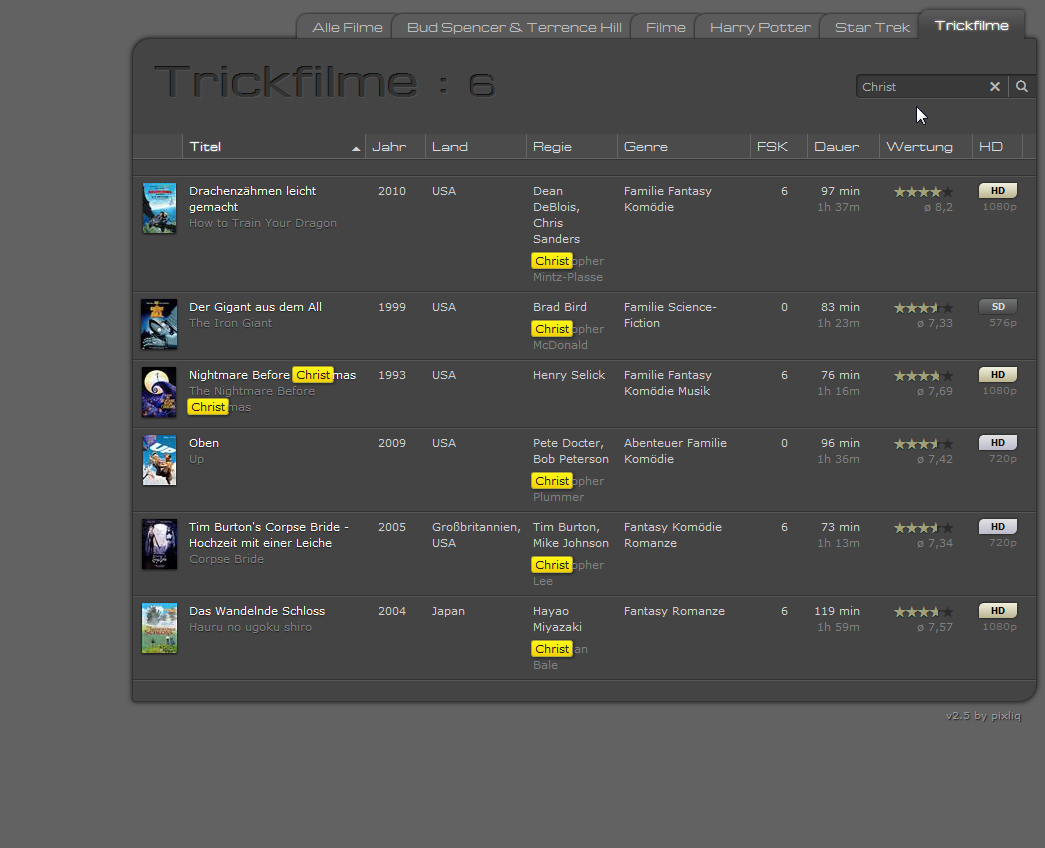Click the v2.5 by pixliq footer text
This screenshot has width=1045, height=848.
983,715
